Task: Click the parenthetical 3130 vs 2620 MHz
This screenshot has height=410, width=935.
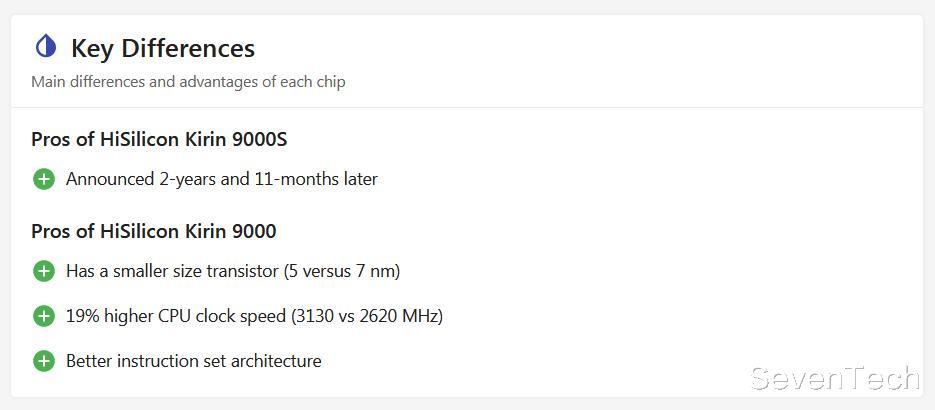Action: click(367, 316)
